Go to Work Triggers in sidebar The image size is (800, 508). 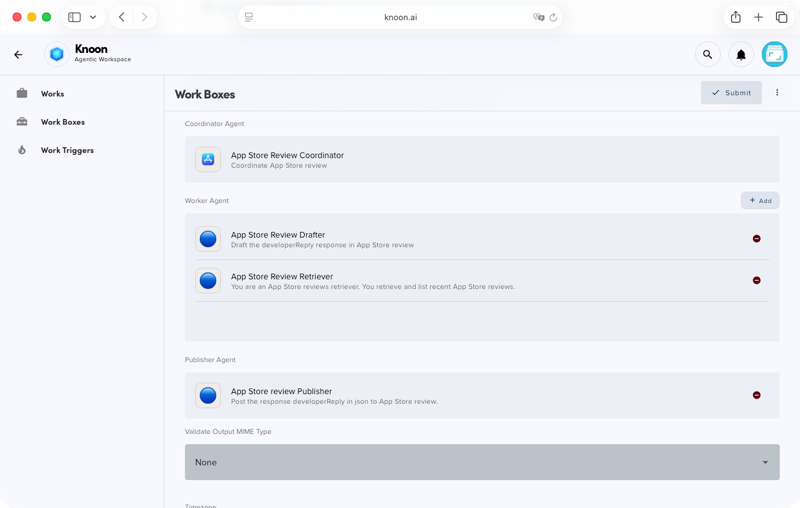[x=67, y=150]
